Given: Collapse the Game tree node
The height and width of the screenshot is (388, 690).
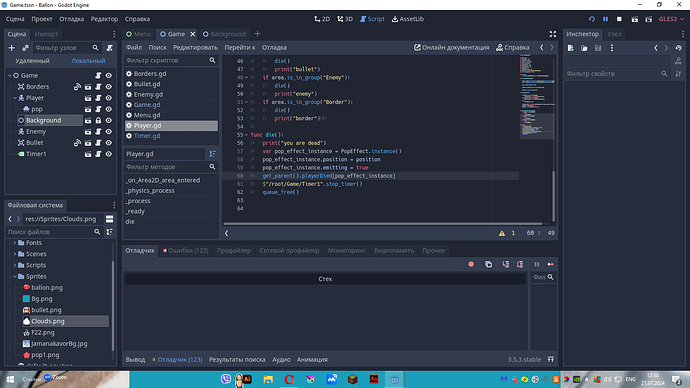Looking at the screenshot, I should pyautogui.click(x=10, y=76).
